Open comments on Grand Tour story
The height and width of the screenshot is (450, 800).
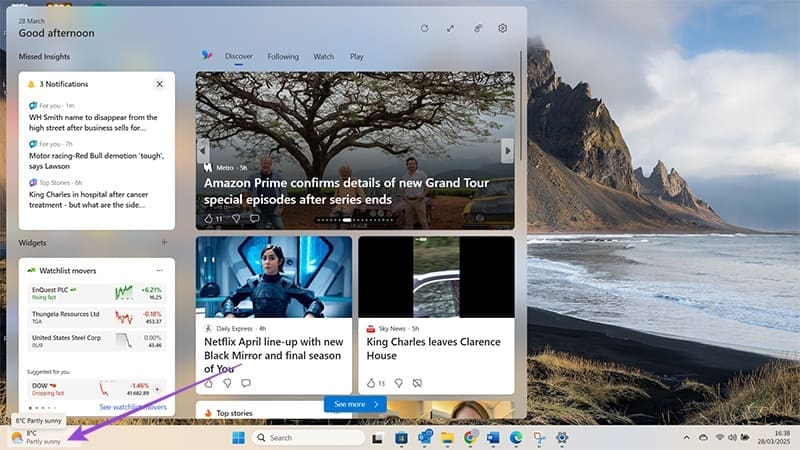click(x=255, y=218)
